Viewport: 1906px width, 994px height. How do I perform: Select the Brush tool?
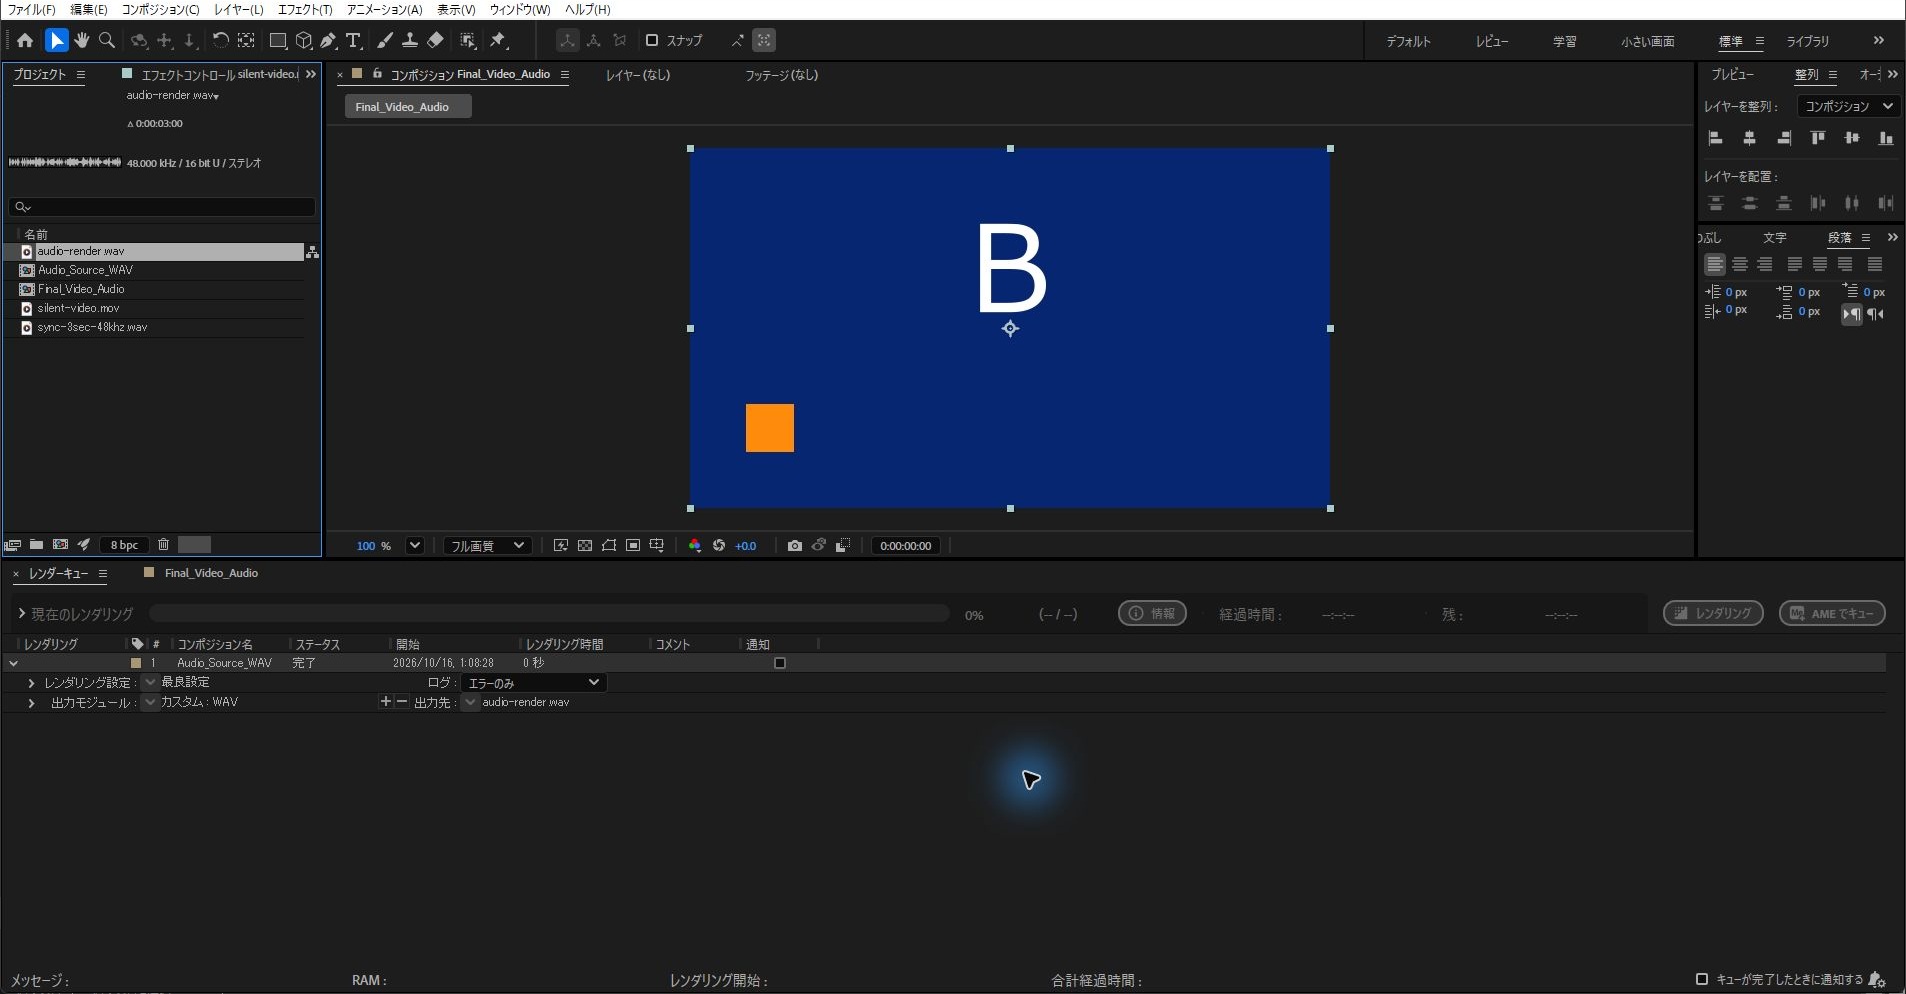(x=385, y=41)
